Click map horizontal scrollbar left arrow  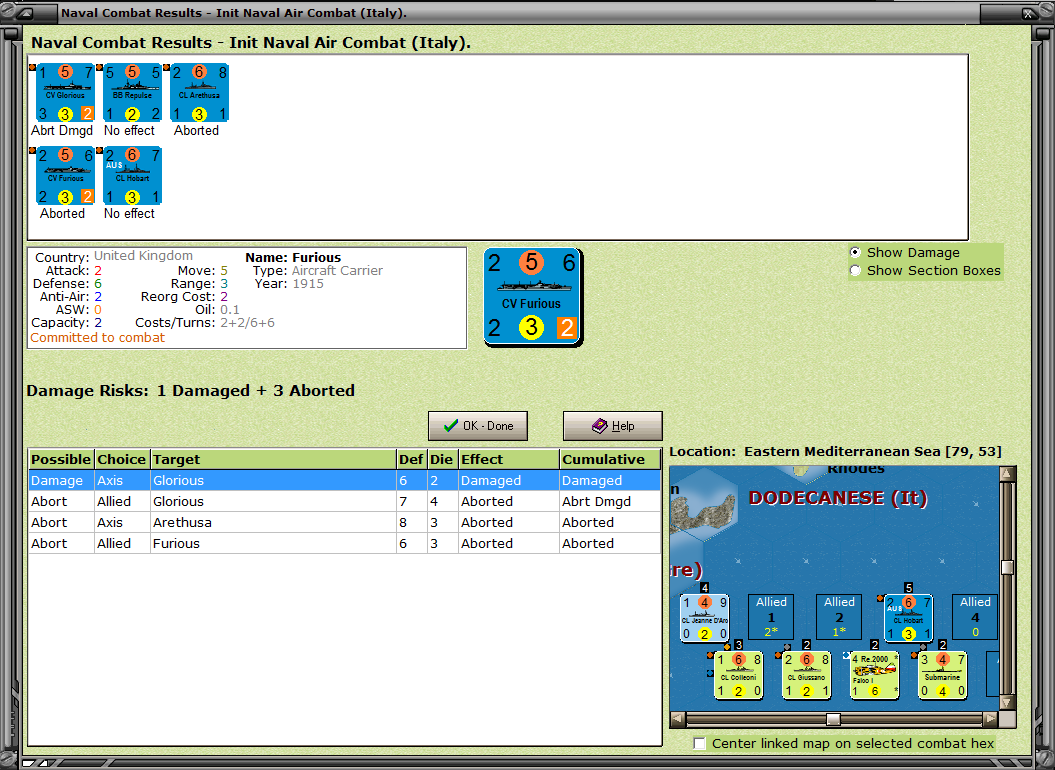(678, 719)
